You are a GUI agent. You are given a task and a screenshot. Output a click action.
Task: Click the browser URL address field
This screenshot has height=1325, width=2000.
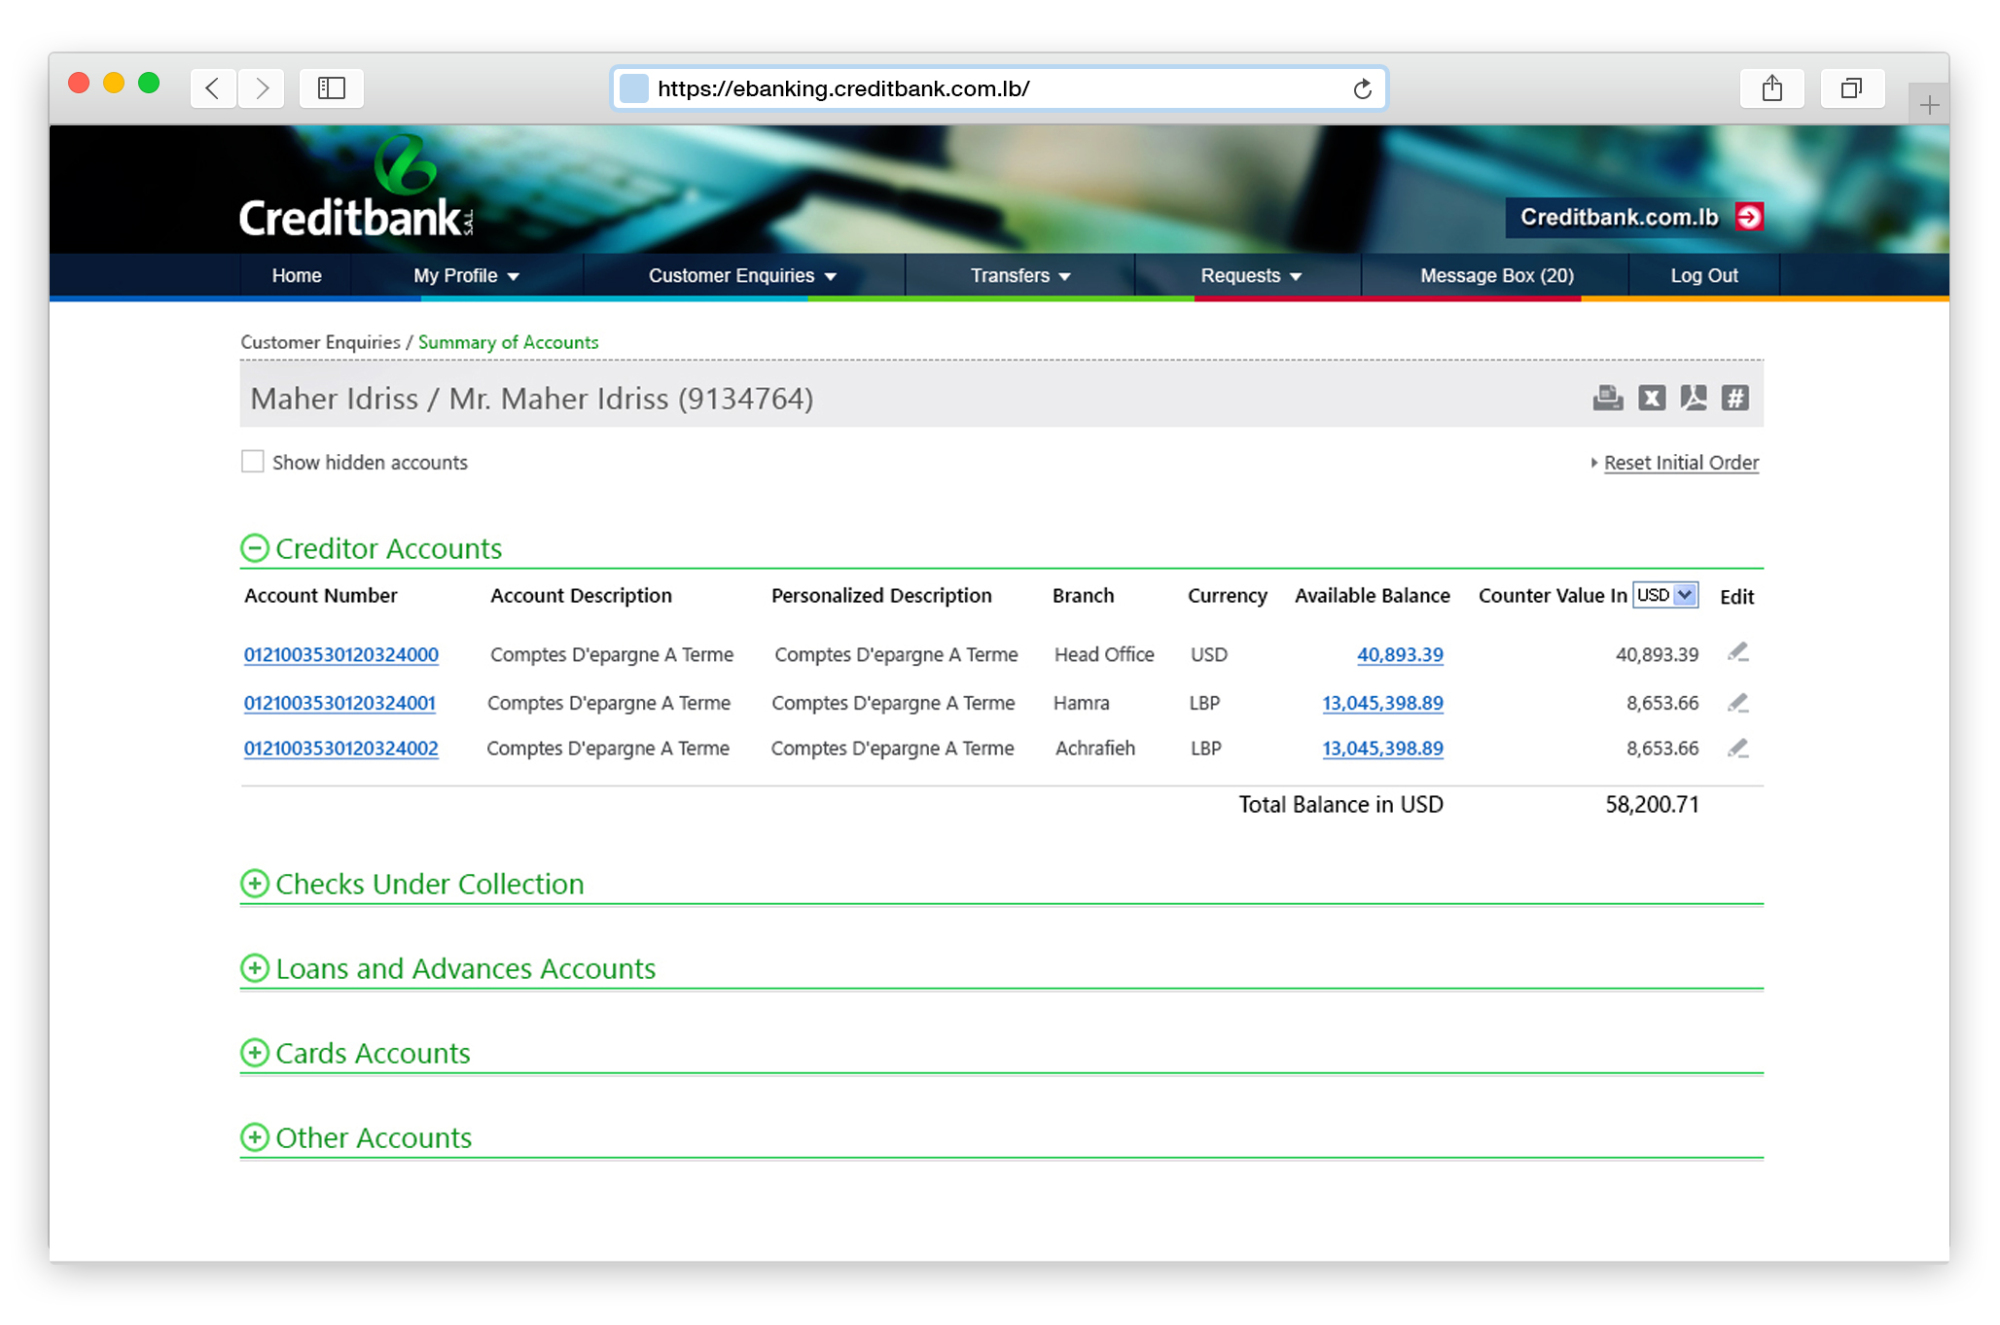coord(999,89)
